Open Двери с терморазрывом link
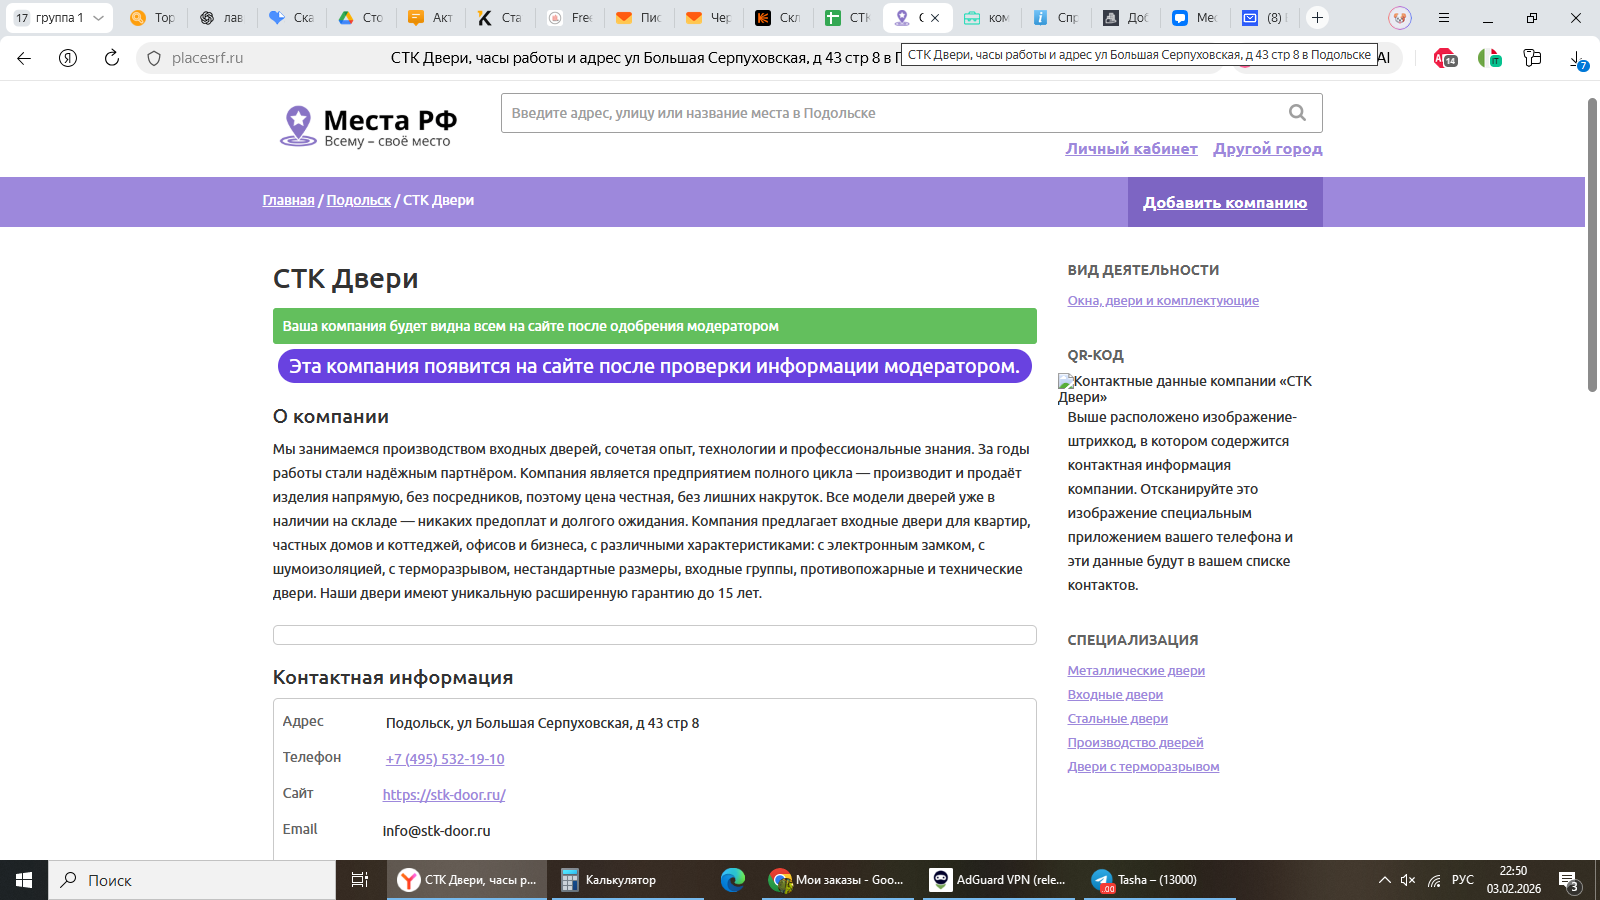The height and width of the screenshot is (900, 1600). [x=1143, y=767]
